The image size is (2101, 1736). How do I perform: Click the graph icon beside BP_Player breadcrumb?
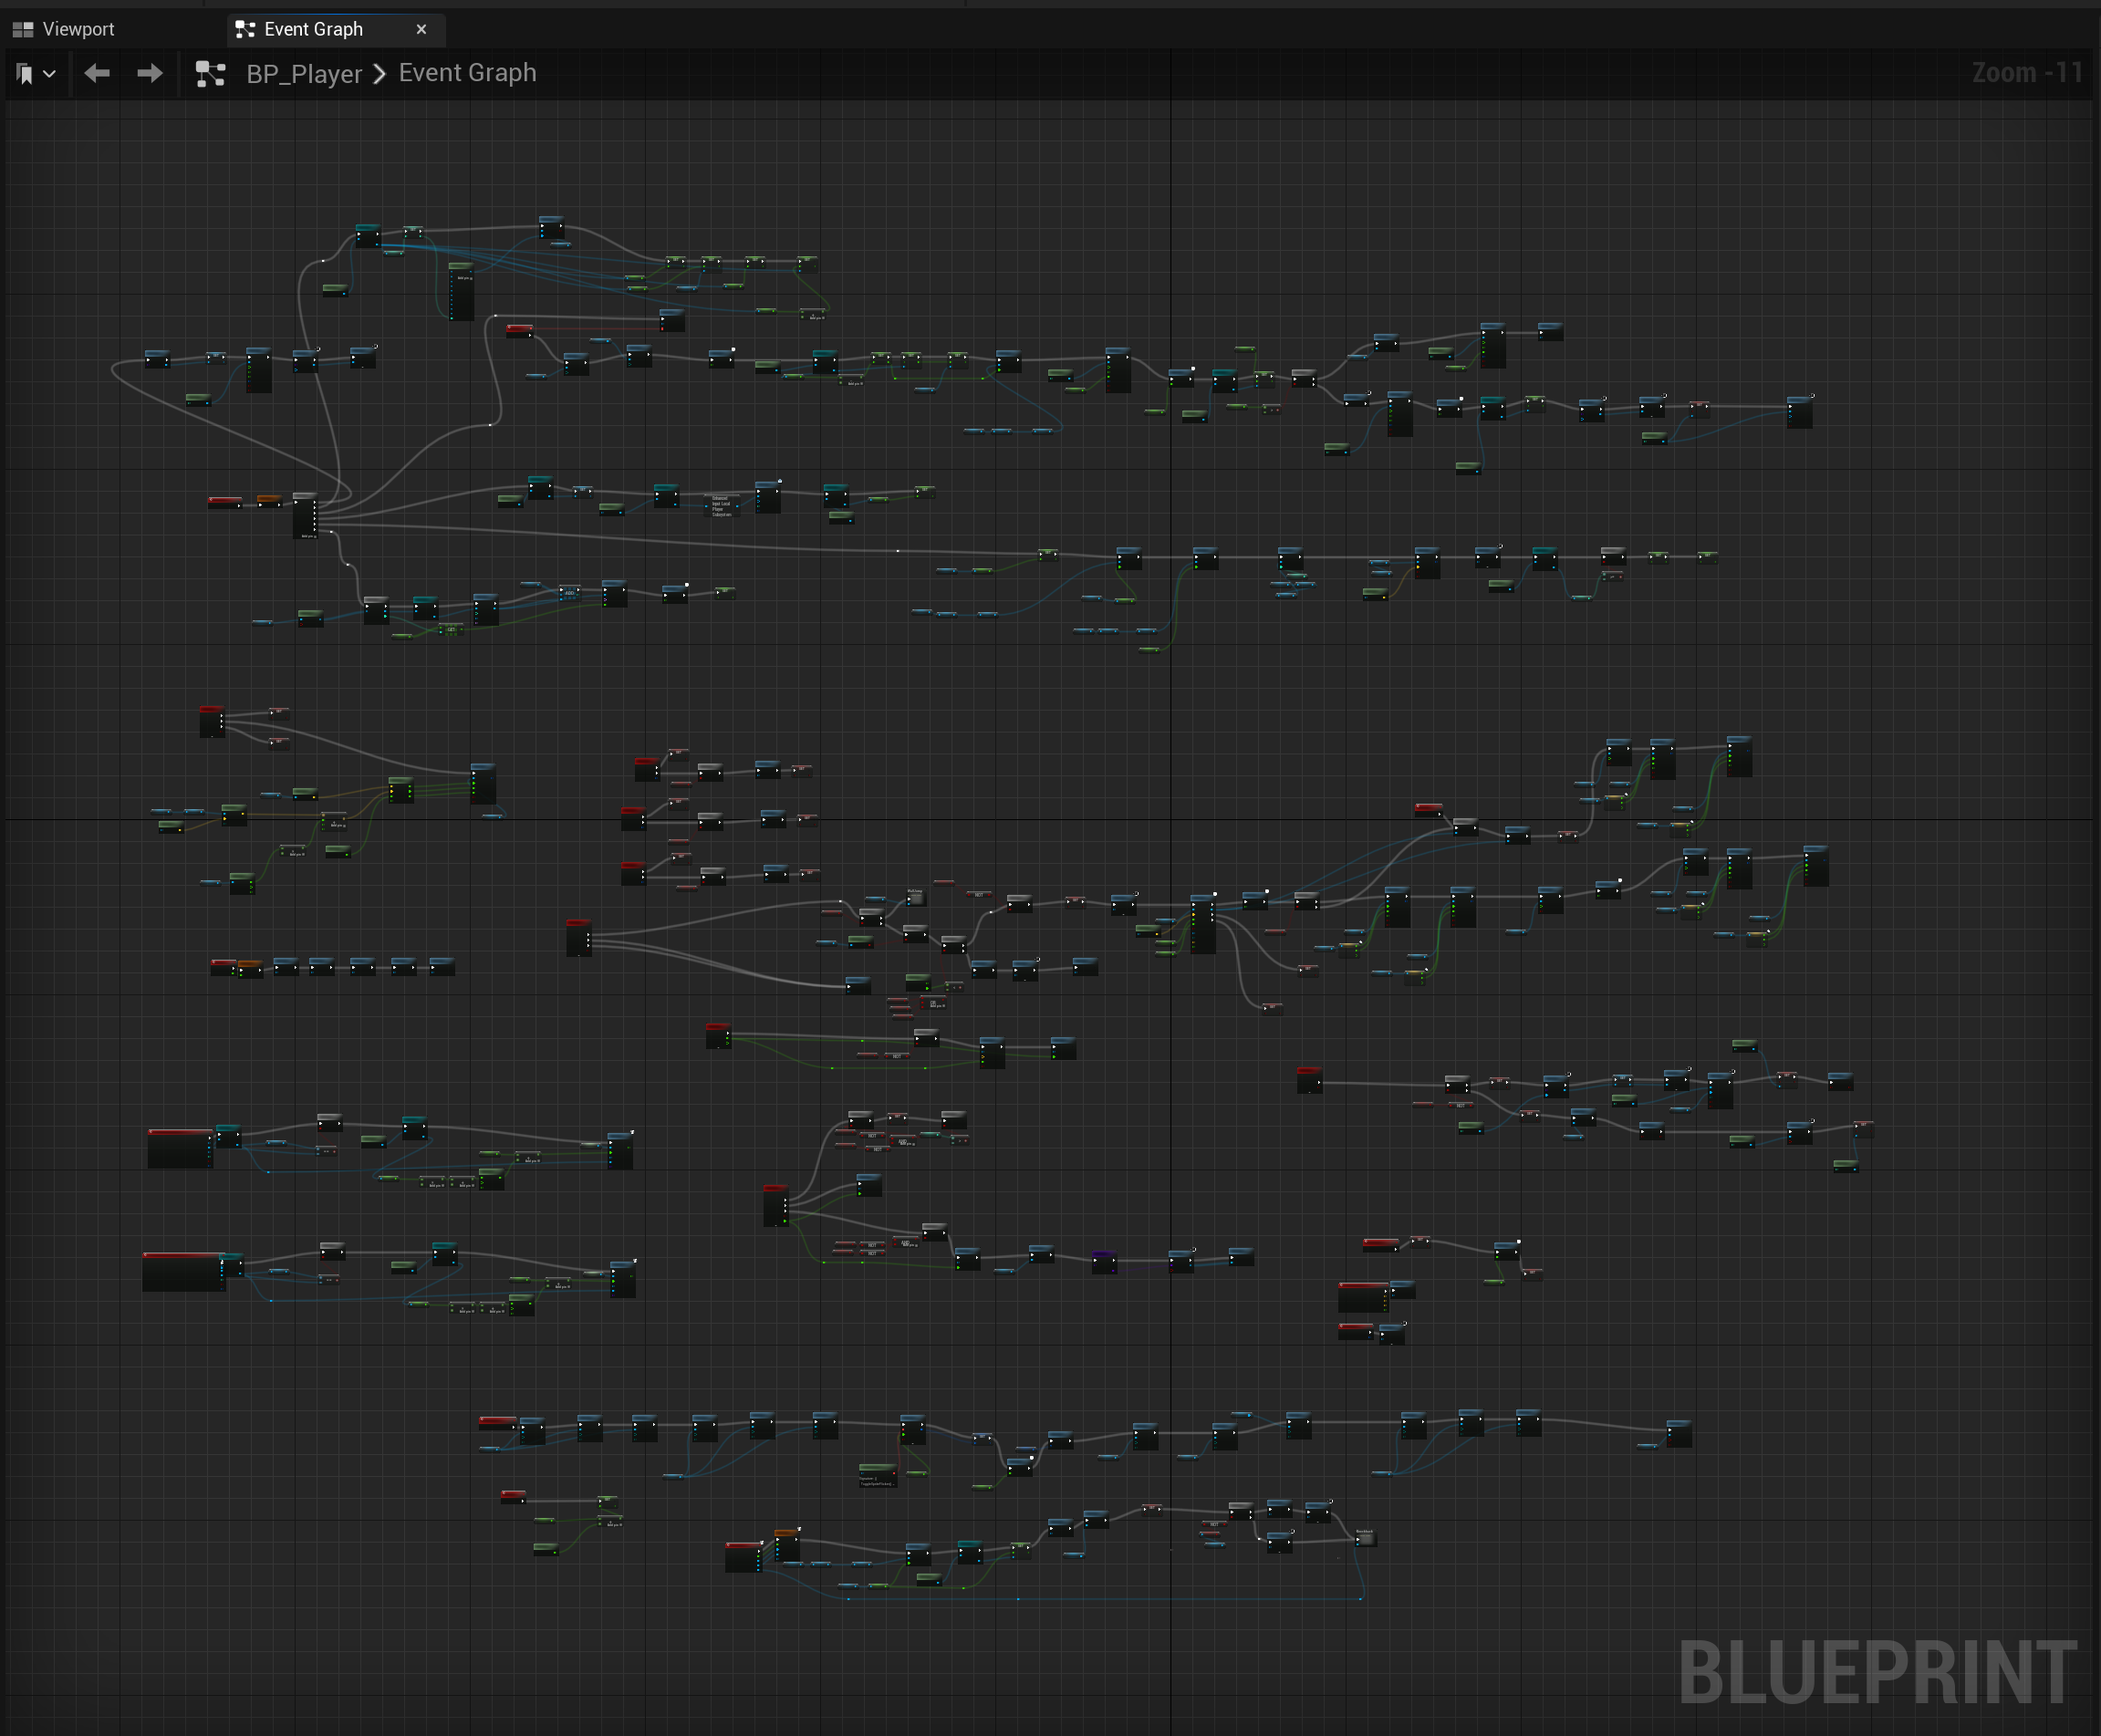[x=210, y=73]
